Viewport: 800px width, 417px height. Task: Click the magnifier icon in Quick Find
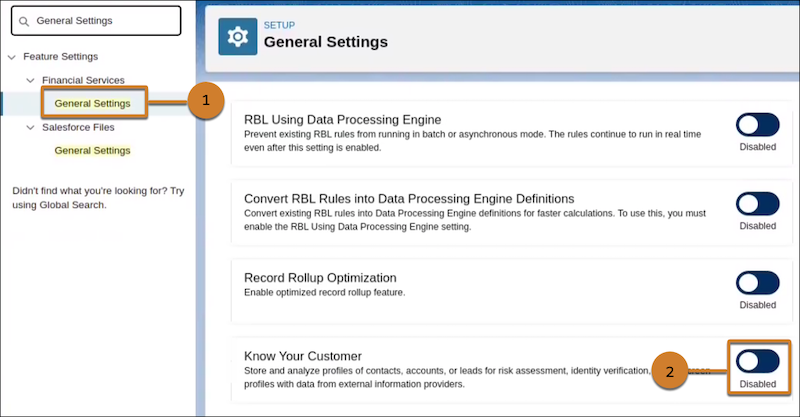point(24,21)
